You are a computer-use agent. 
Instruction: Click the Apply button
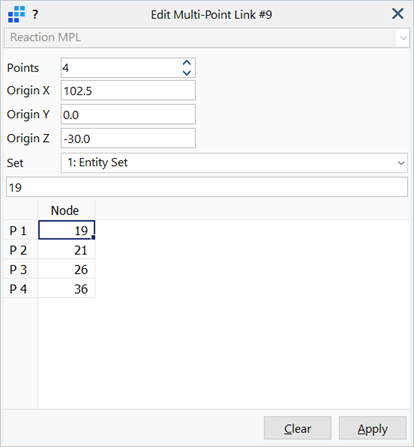[373, 428]
